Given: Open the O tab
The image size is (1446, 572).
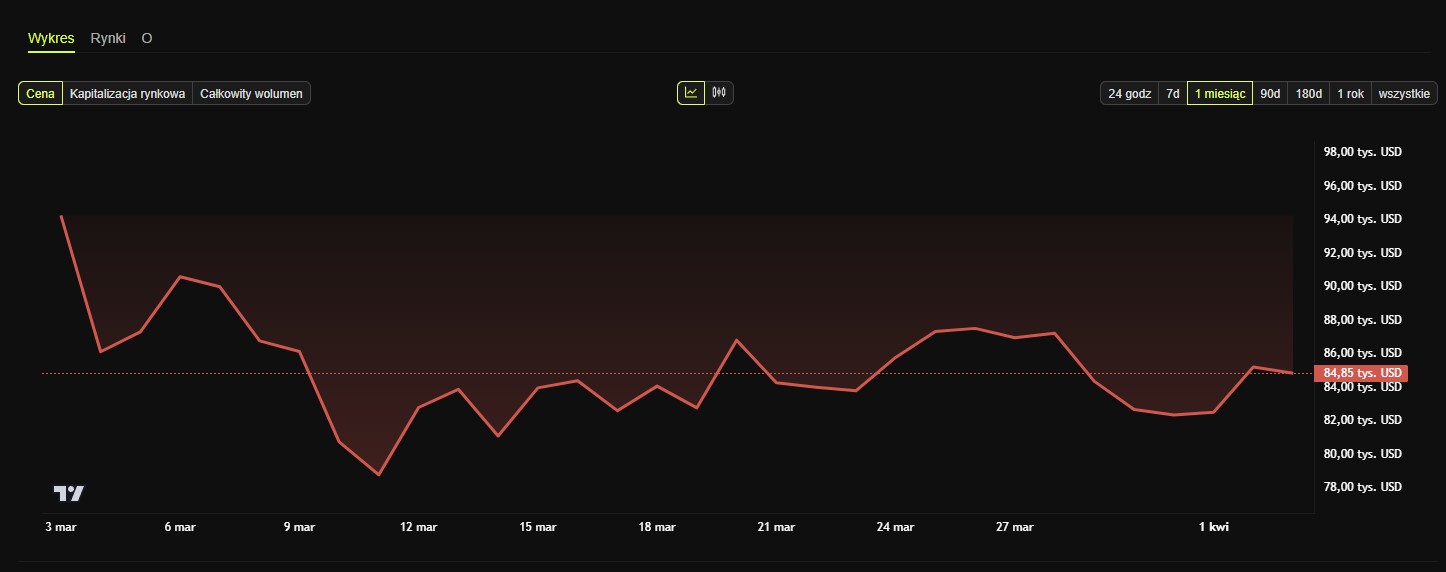Looking at the screenshot, I should pyautogui.click(x=147, y=38).
